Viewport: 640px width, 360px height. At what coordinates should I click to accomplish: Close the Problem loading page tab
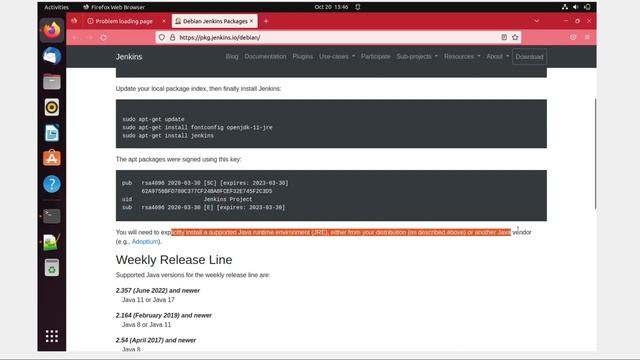point(164,21)
